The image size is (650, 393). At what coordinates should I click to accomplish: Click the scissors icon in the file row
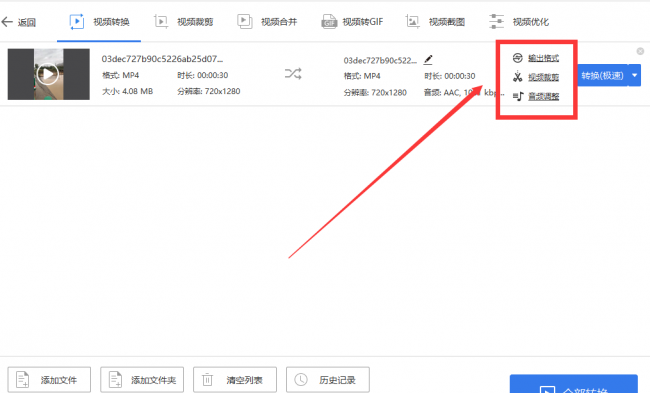(x=517, y=77)
